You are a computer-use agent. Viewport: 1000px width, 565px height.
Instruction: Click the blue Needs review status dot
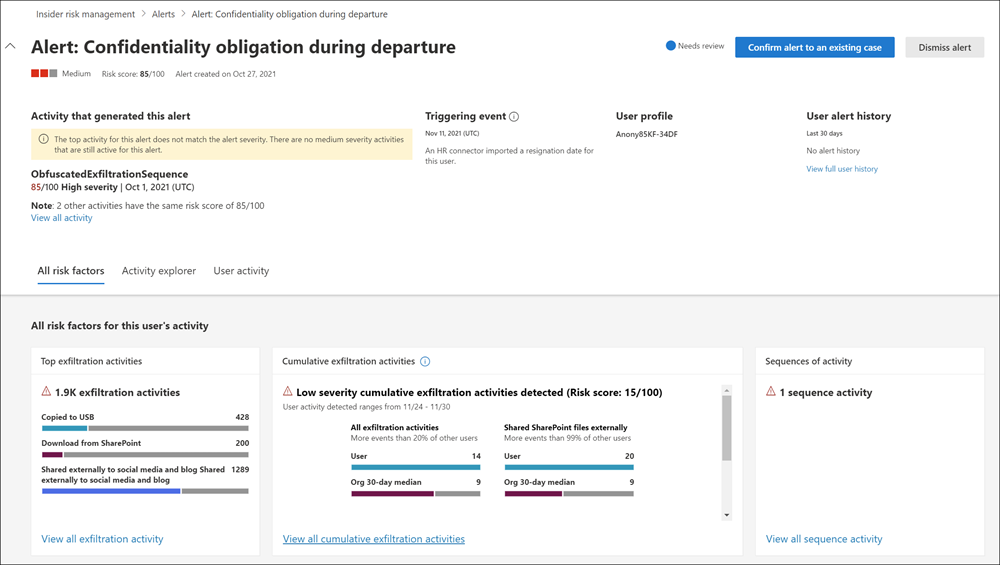[671, 46]
